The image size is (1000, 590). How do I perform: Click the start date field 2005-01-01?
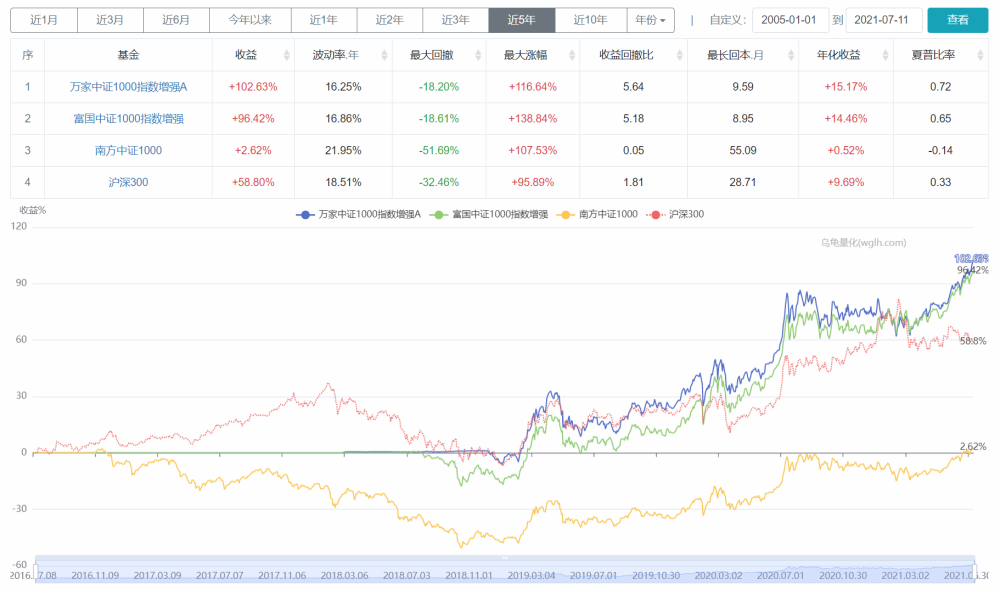(790, 20)
